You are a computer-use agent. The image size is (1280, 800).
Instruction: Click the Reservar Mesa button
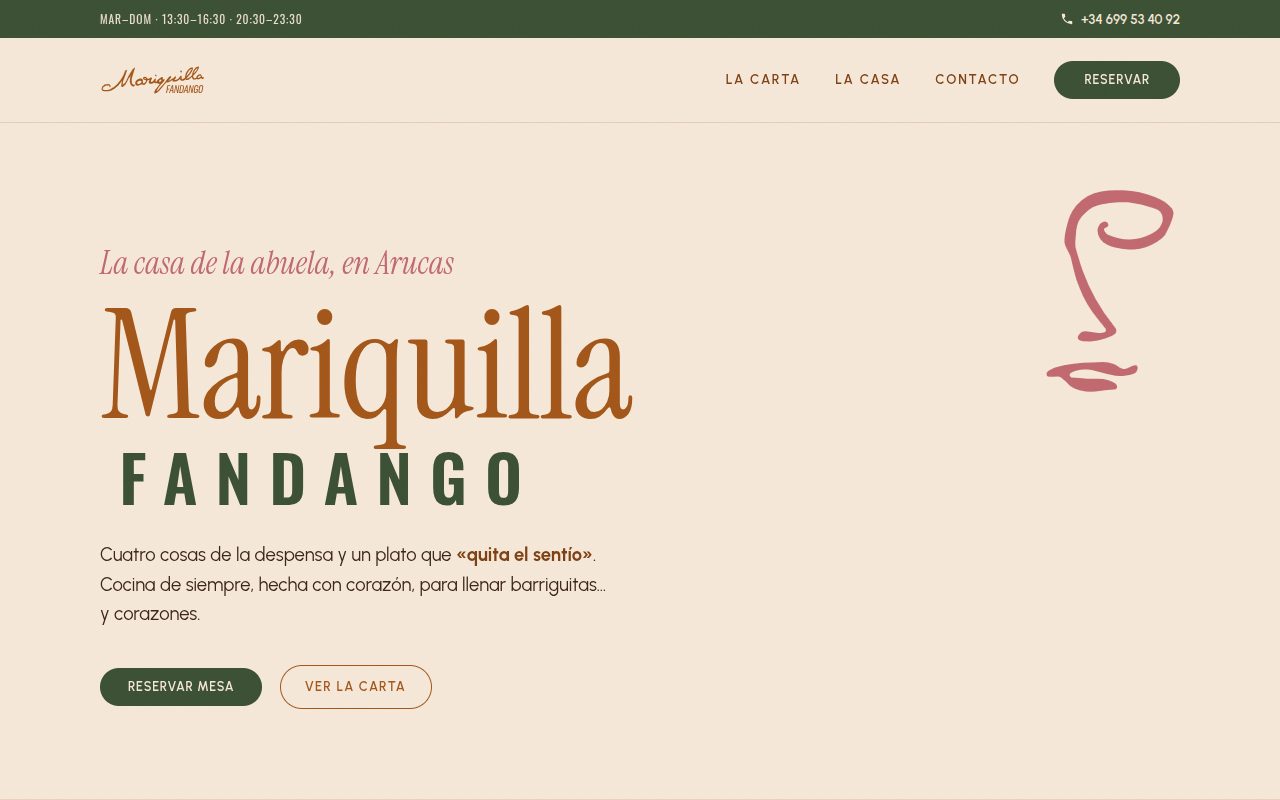click(x=181, y=687)
